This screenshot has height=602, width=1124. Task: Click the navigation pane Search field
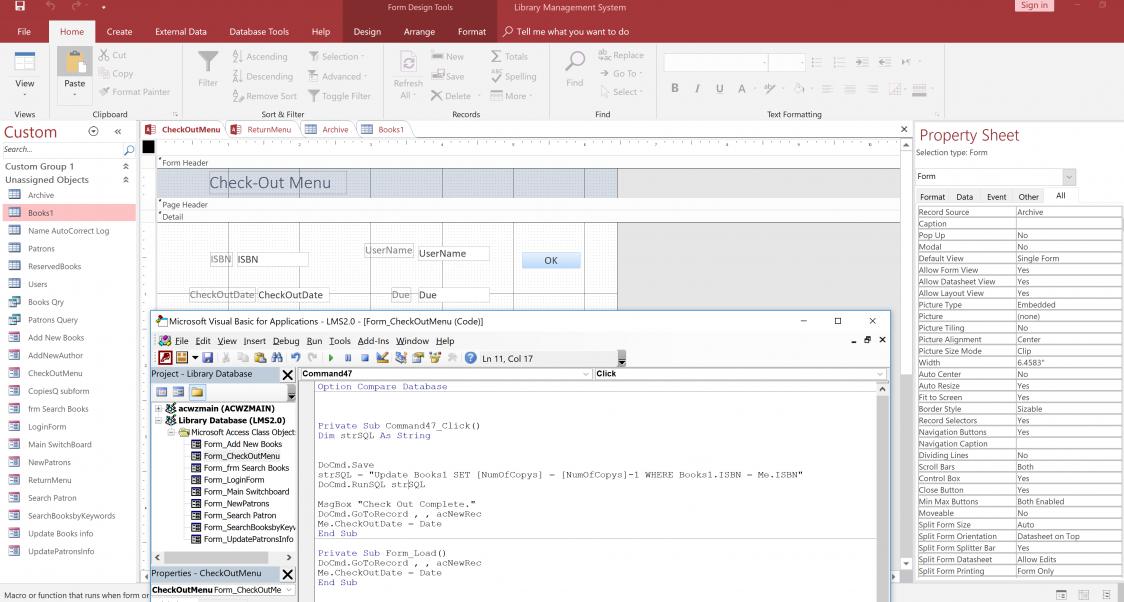tap(62, 150)
